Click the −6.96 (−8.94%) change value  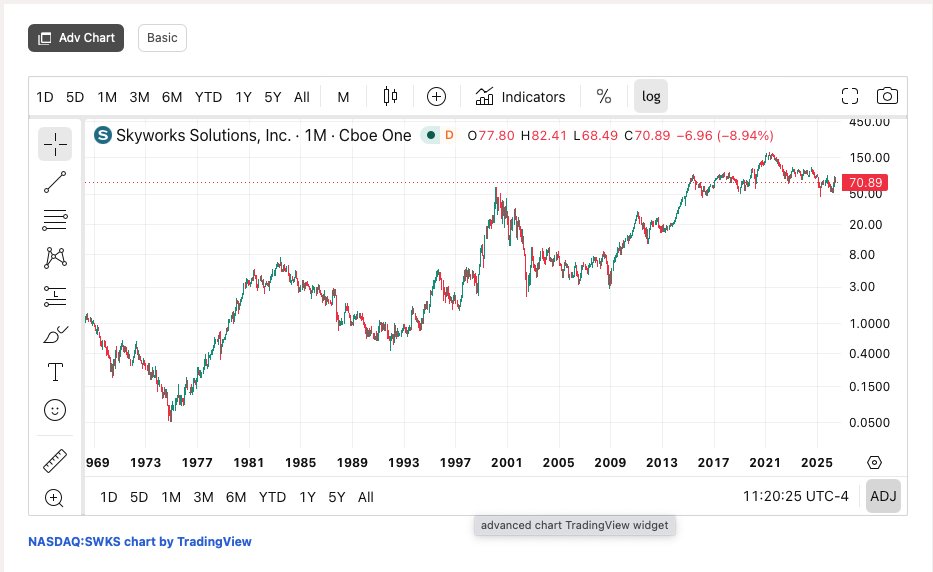click(x=725, y=136)
